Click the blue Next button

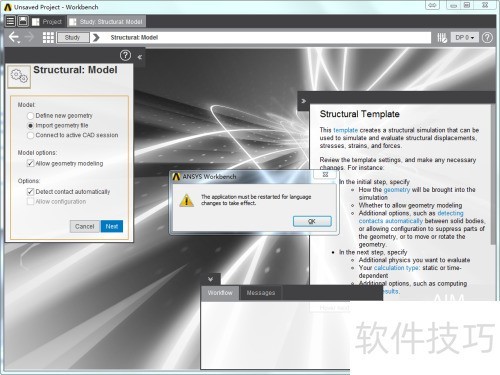click(x=112, y=226)
